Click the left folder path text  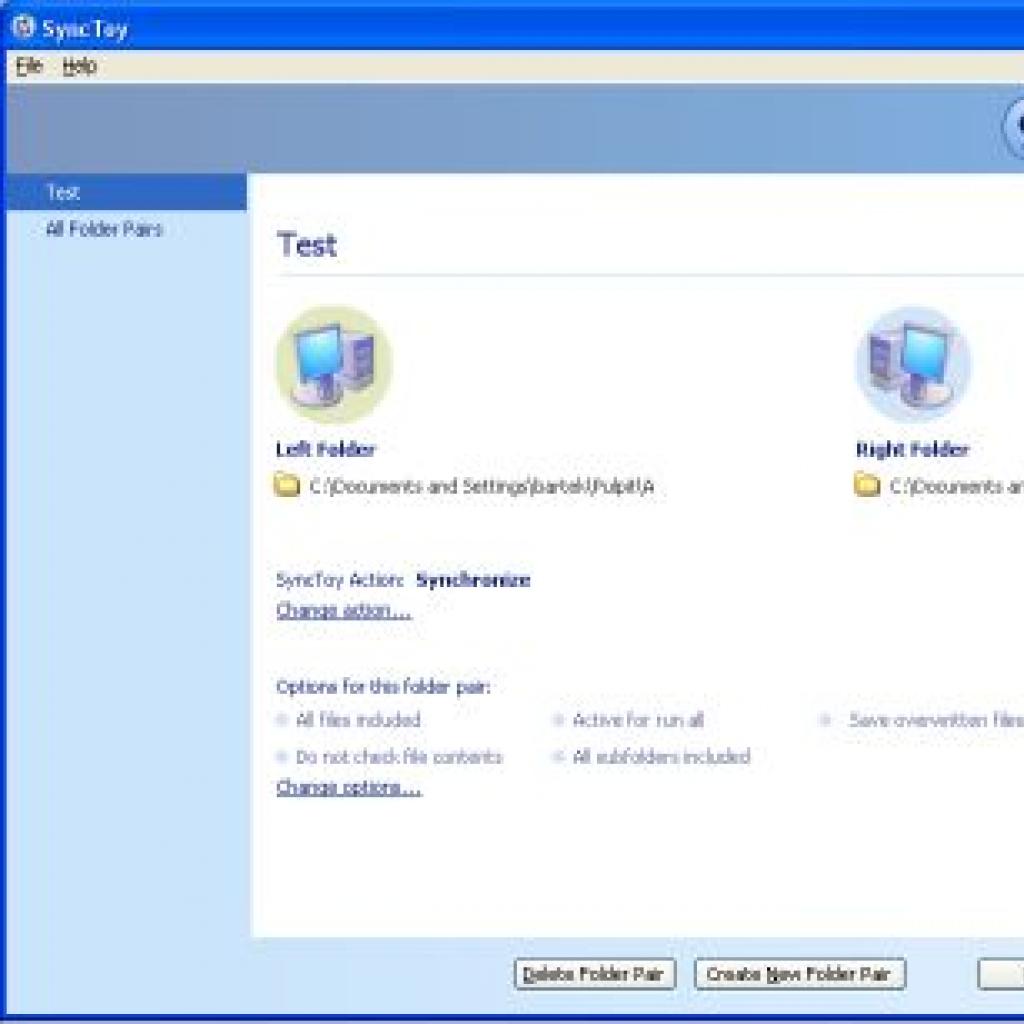click(482, 487)
